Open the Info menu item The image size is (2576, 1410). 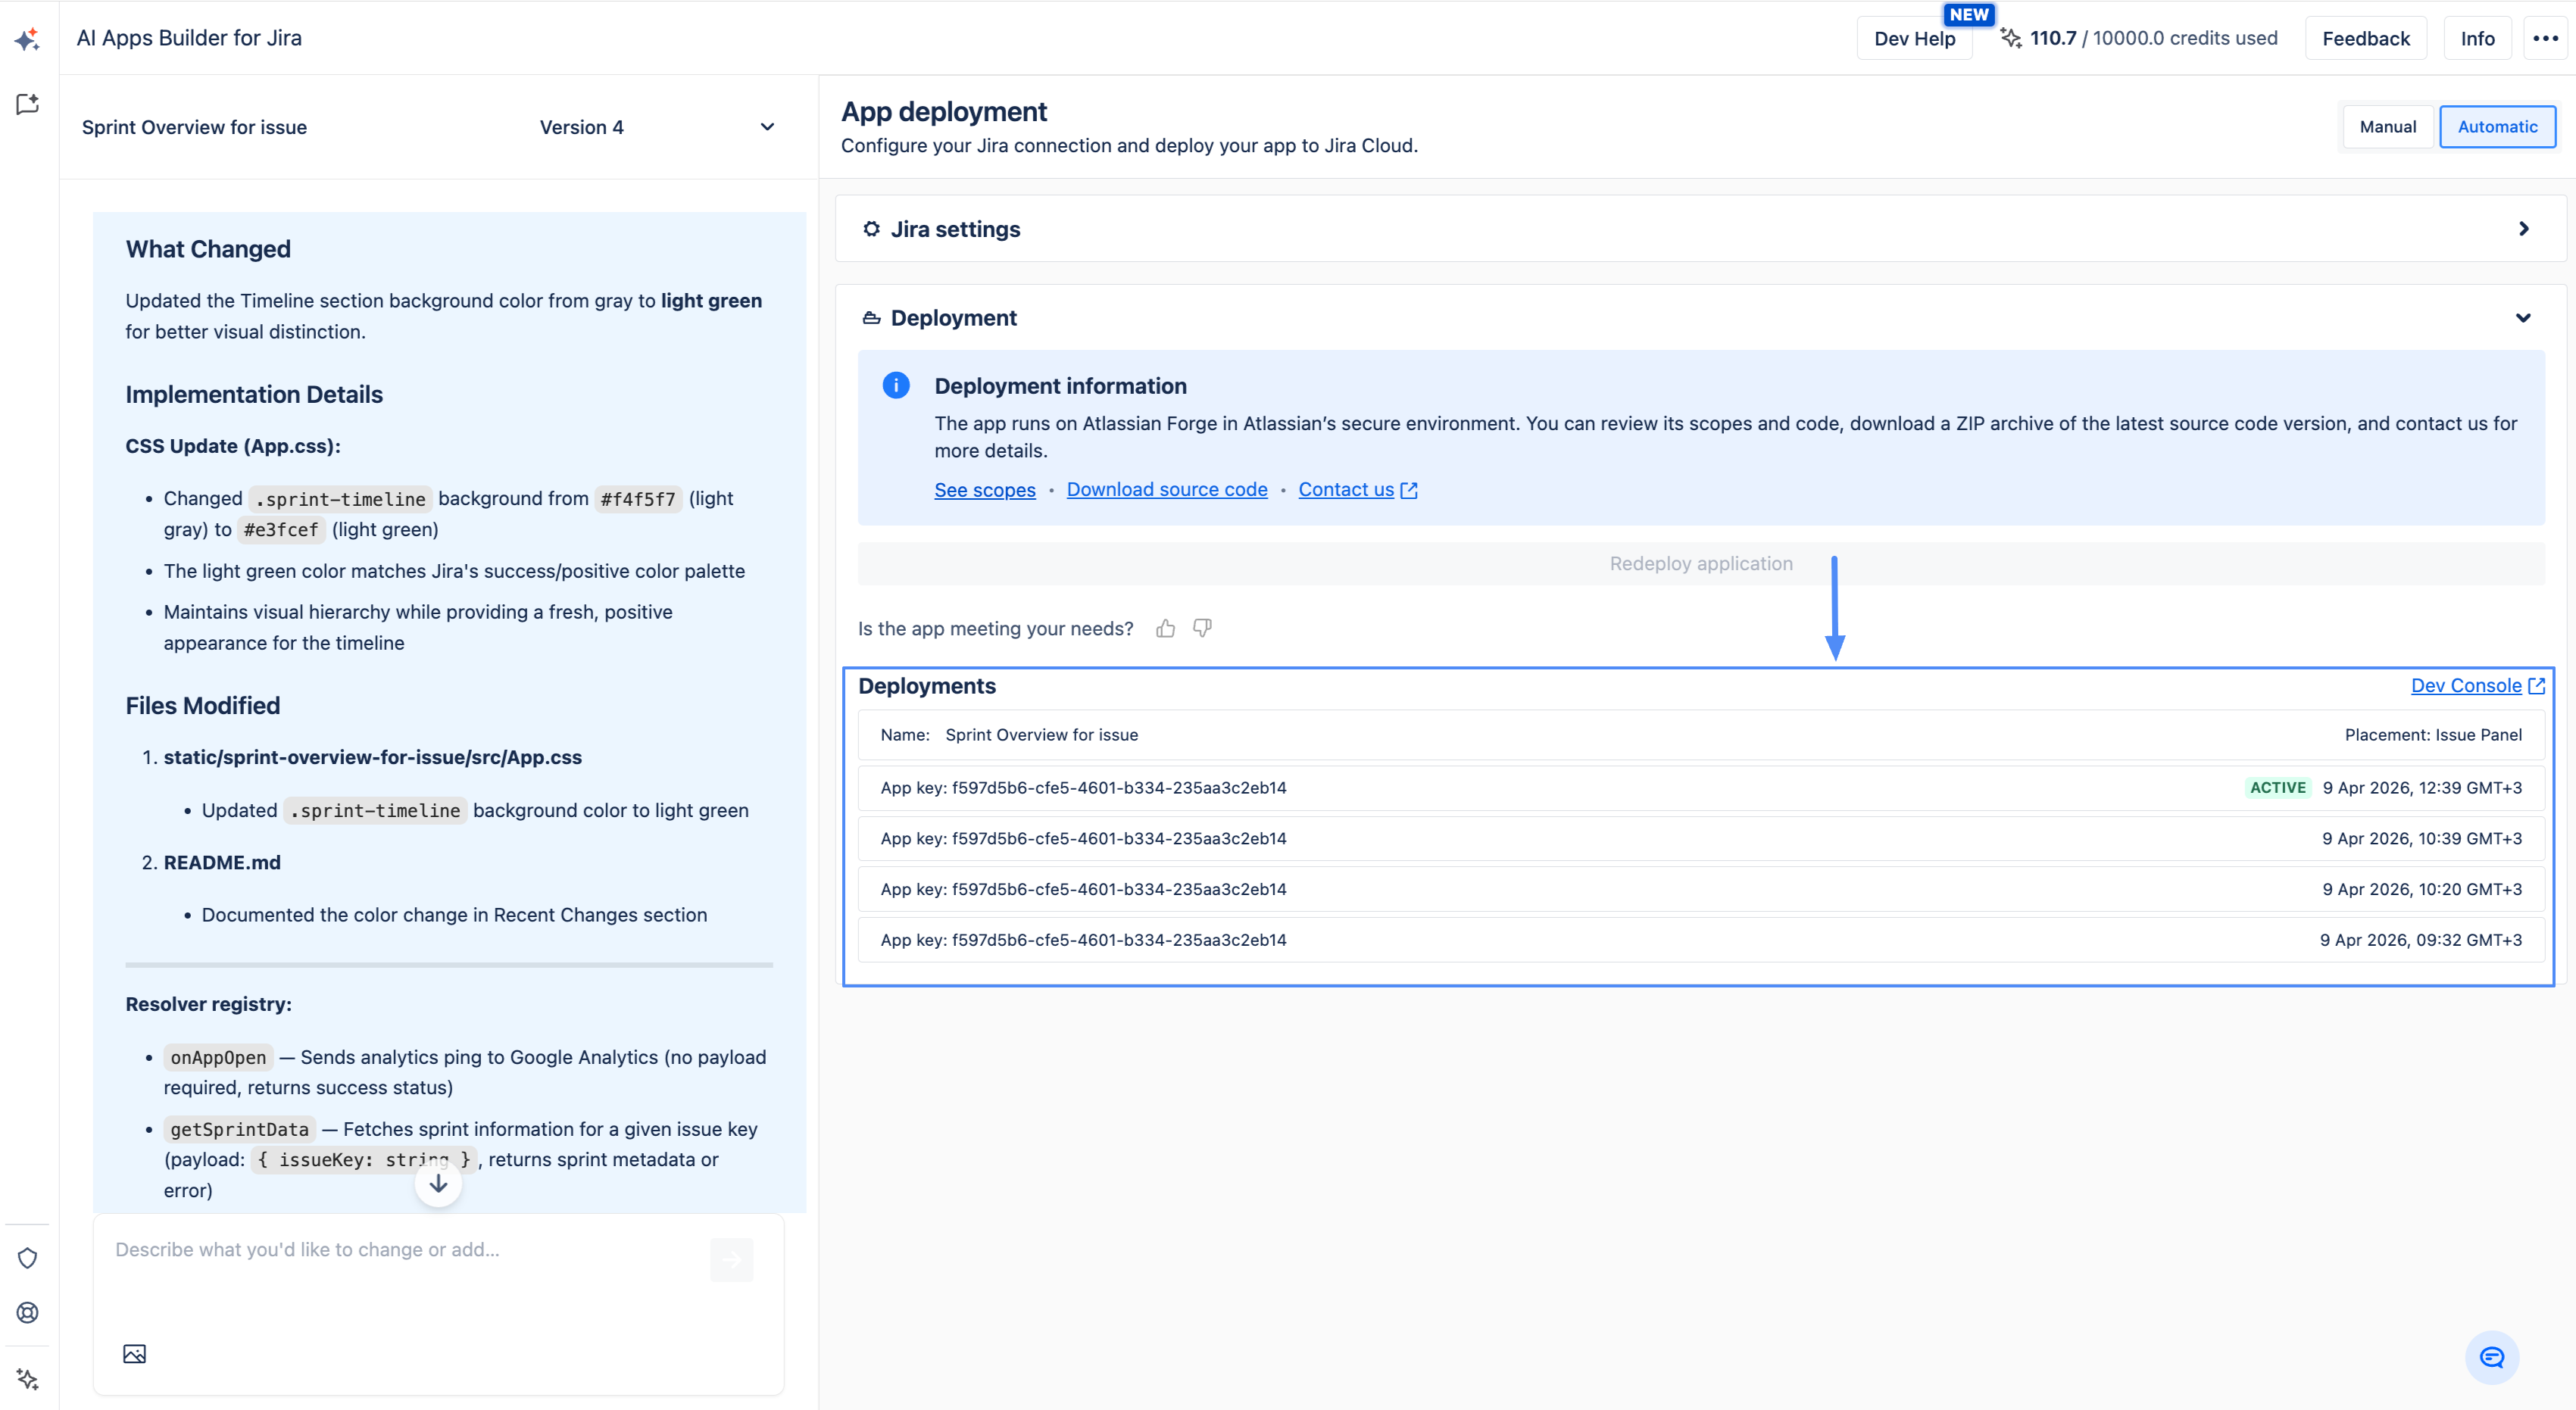pos(2477,39)
